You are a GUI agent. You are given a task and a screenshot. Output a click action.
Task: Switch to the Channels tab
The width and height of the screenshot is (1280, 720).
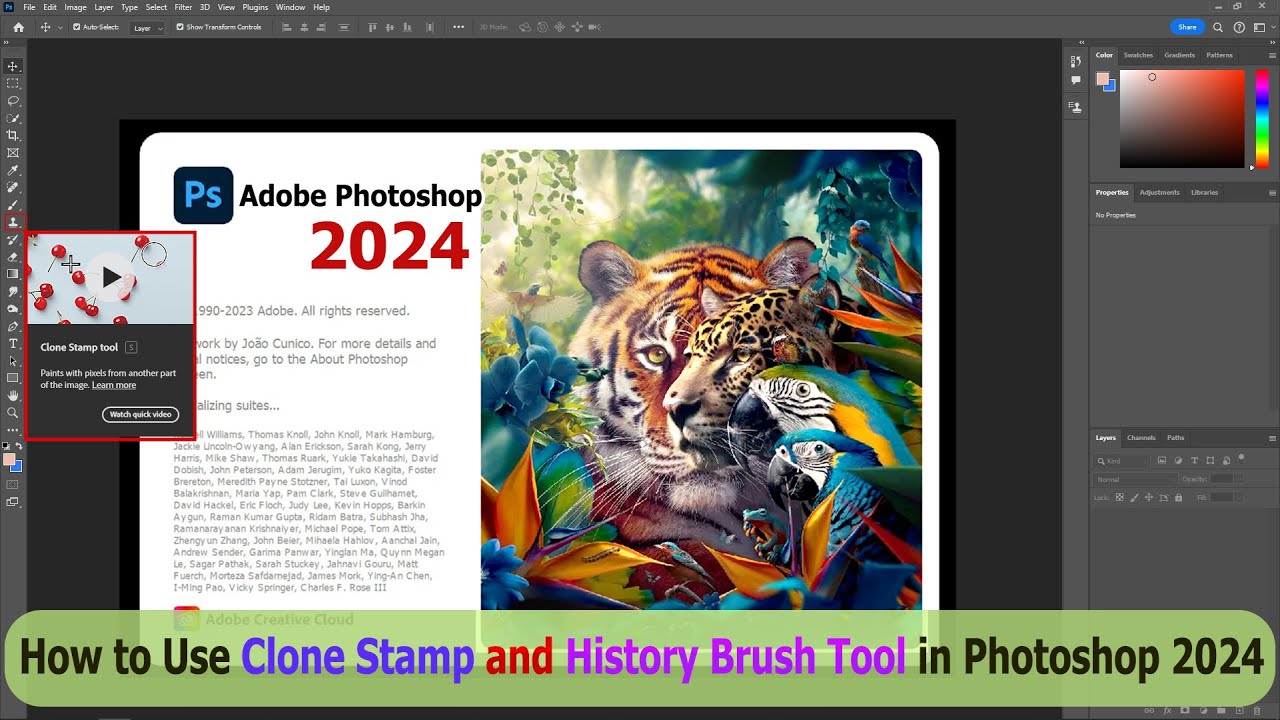coord(1141,438)
